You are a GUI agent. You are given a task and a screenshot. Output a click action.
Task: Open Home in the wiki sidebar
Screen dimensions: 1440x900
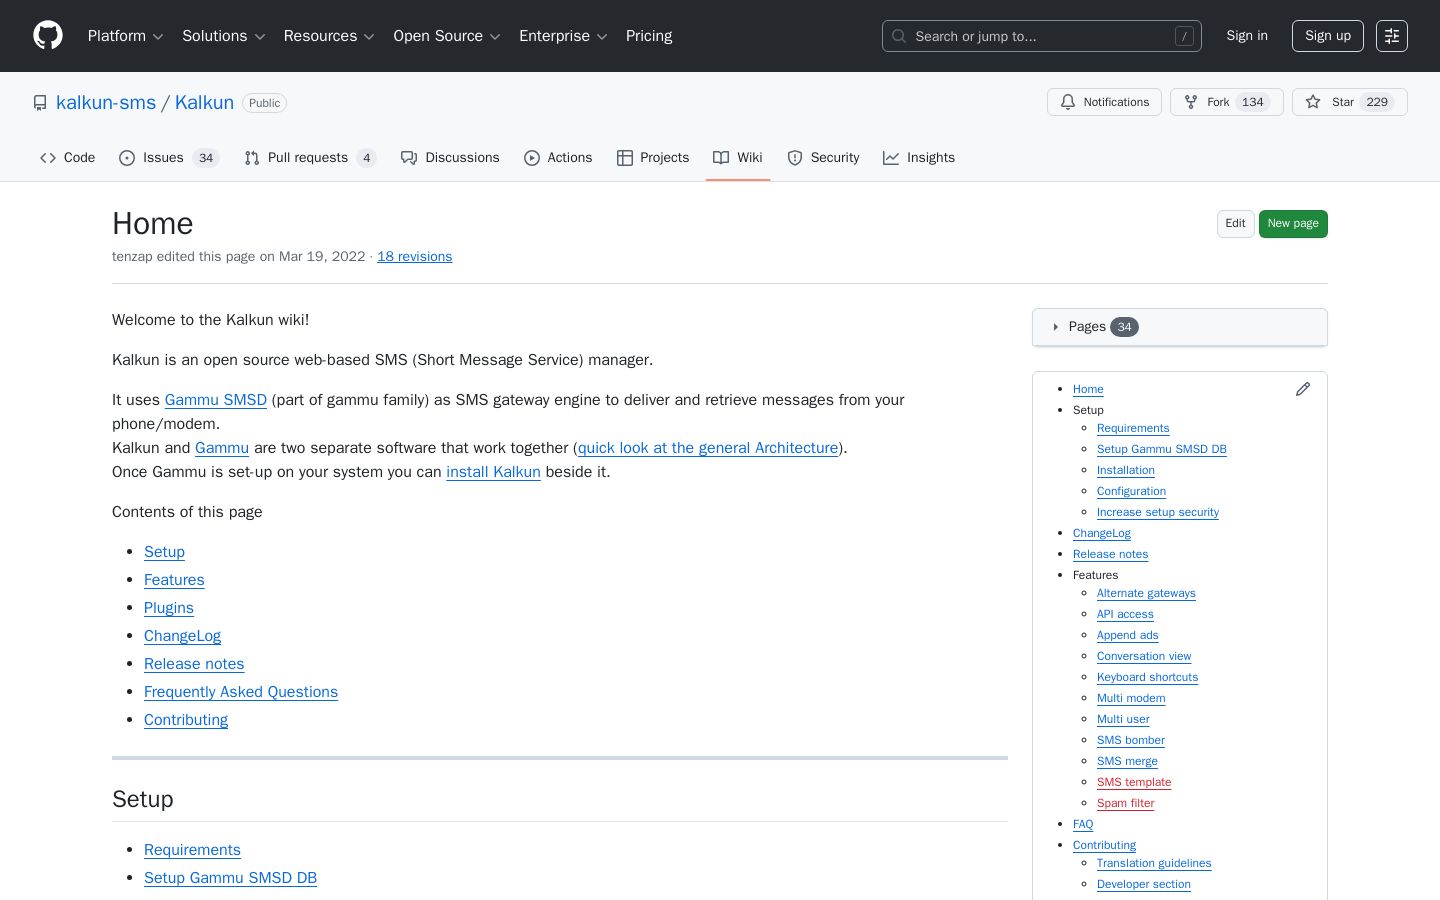(x=1088, y=390)
